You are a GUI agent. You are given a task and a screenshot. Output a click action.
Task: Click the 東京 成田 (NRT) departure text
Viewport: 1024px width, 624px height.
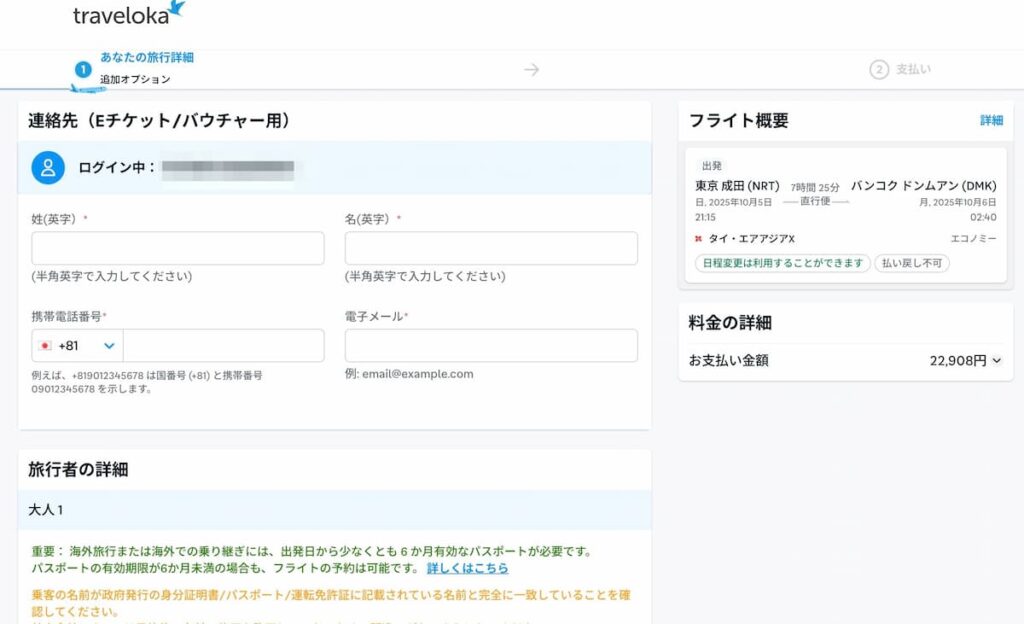pyautogui.click(x=737, y=186)
